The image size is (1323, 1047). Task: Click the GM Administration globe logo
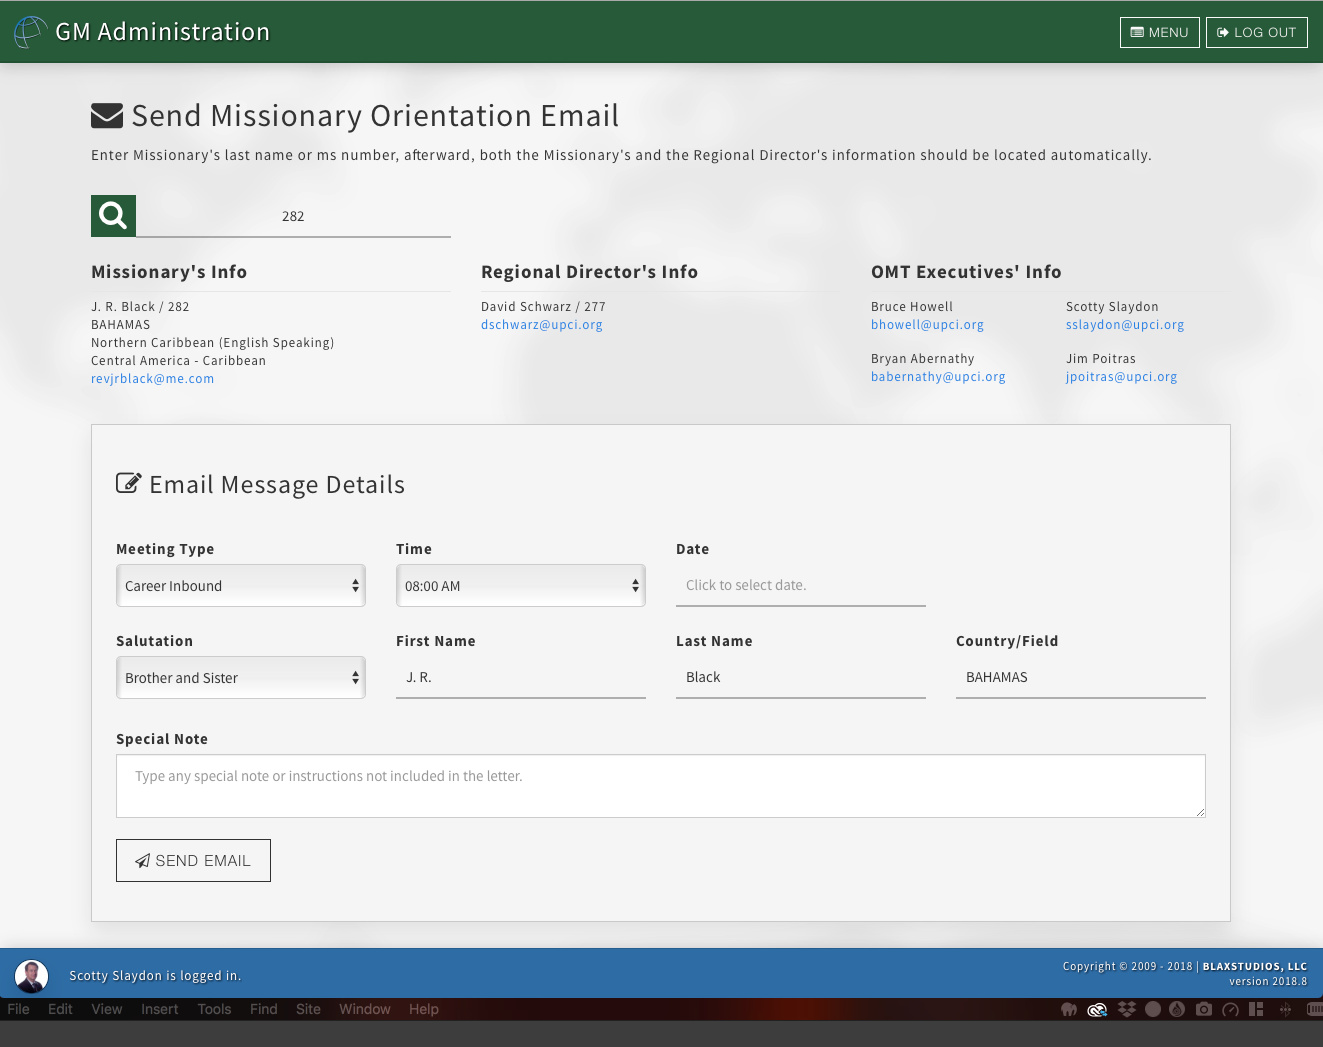30,32
